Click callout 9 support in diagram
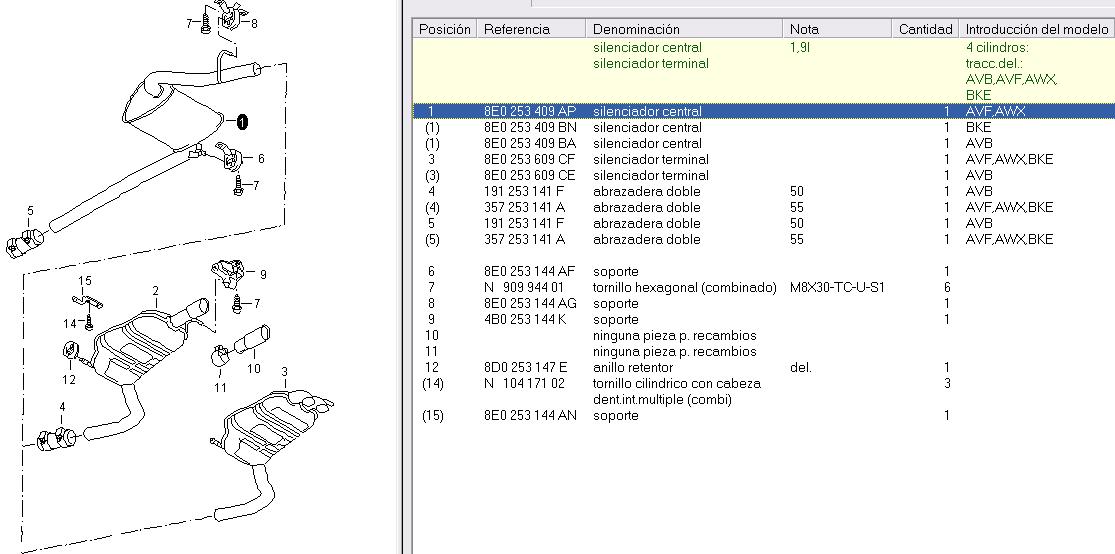 [263, 274]
